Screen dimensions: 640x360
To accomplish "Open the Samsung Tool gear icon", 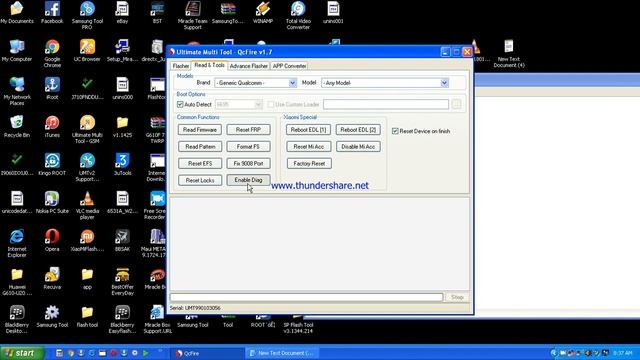I will pyautogui.click(x=52, y=316).
